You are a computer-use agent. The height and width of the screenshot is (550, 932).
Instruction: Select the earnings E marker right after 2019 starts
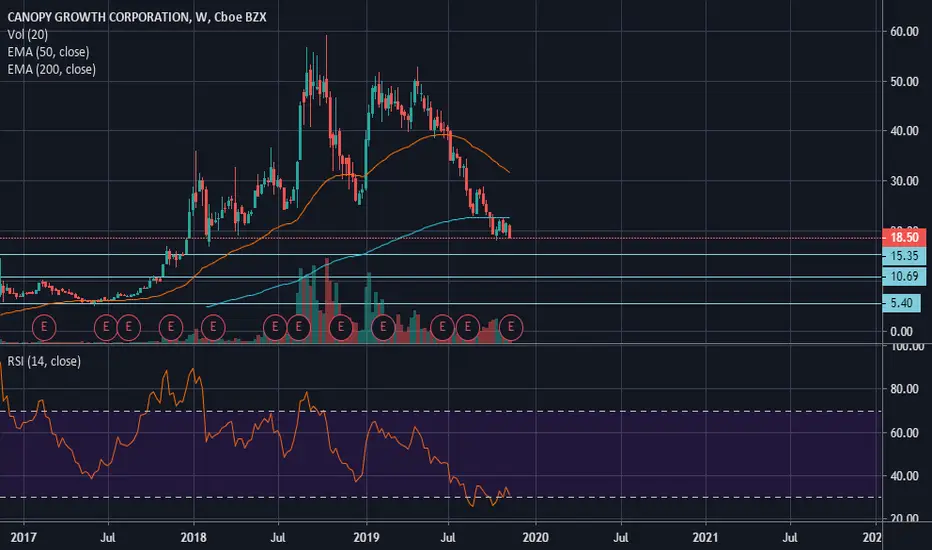(383, 327)
